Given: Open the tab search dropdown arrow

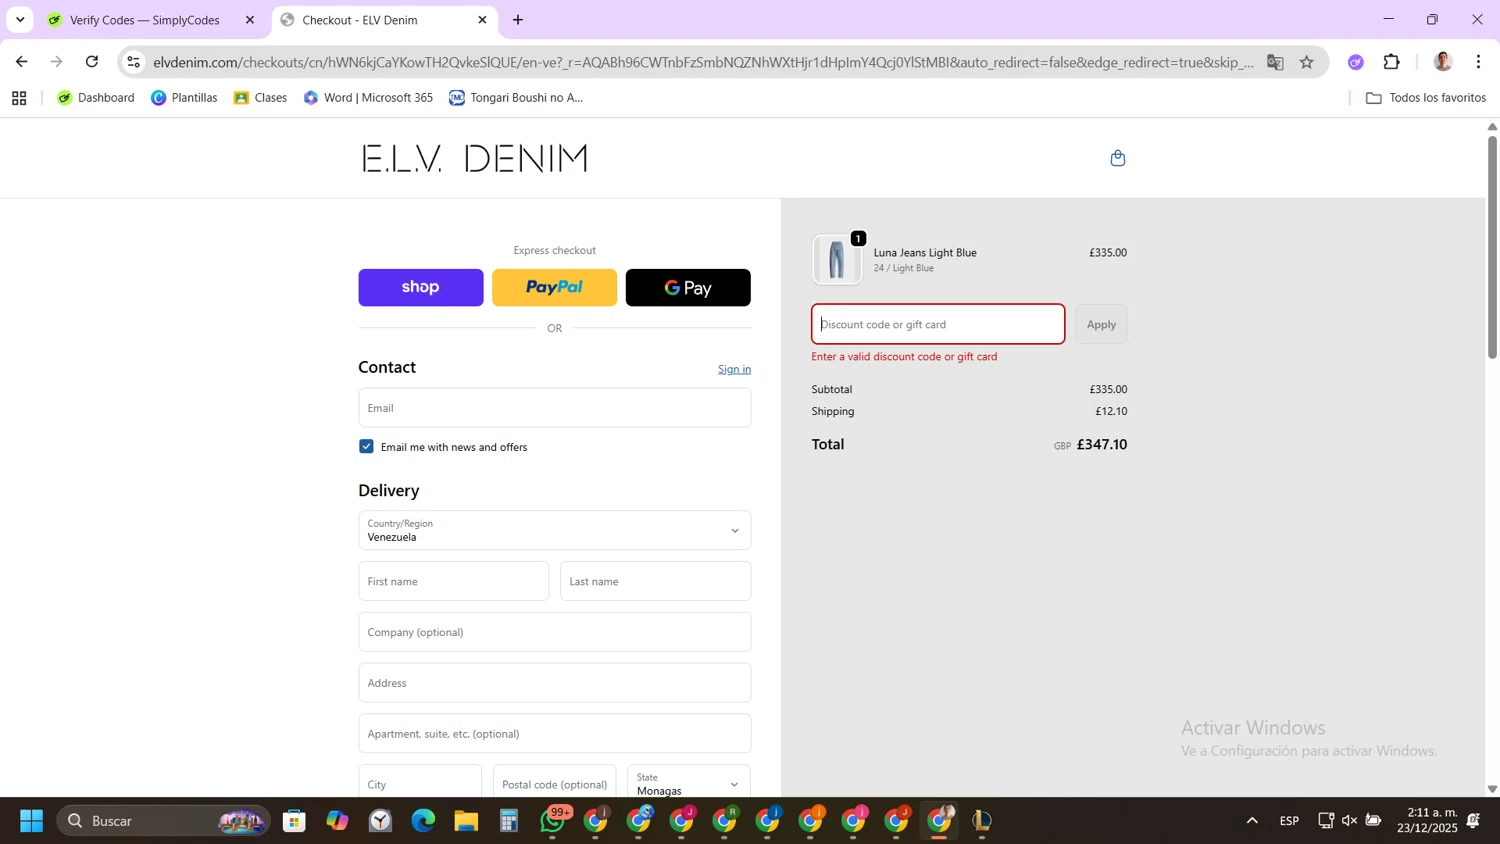Looking at the screenshot, I should coord(20,20).
